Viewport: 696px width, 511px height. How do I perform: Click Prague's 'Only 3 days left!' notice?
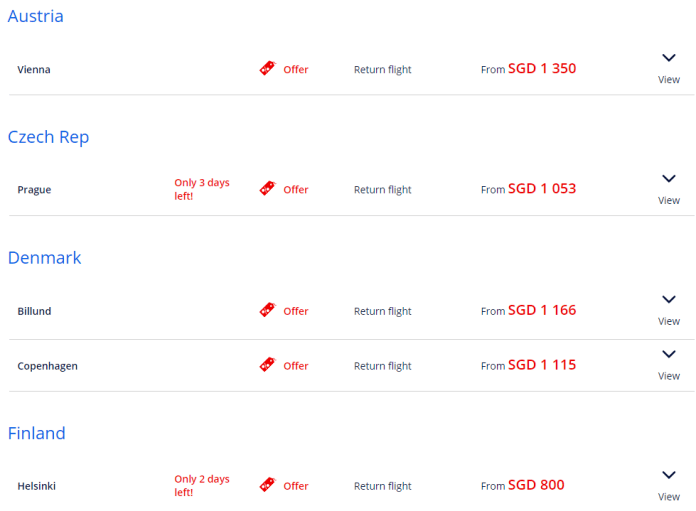click(x=201, y=189)
